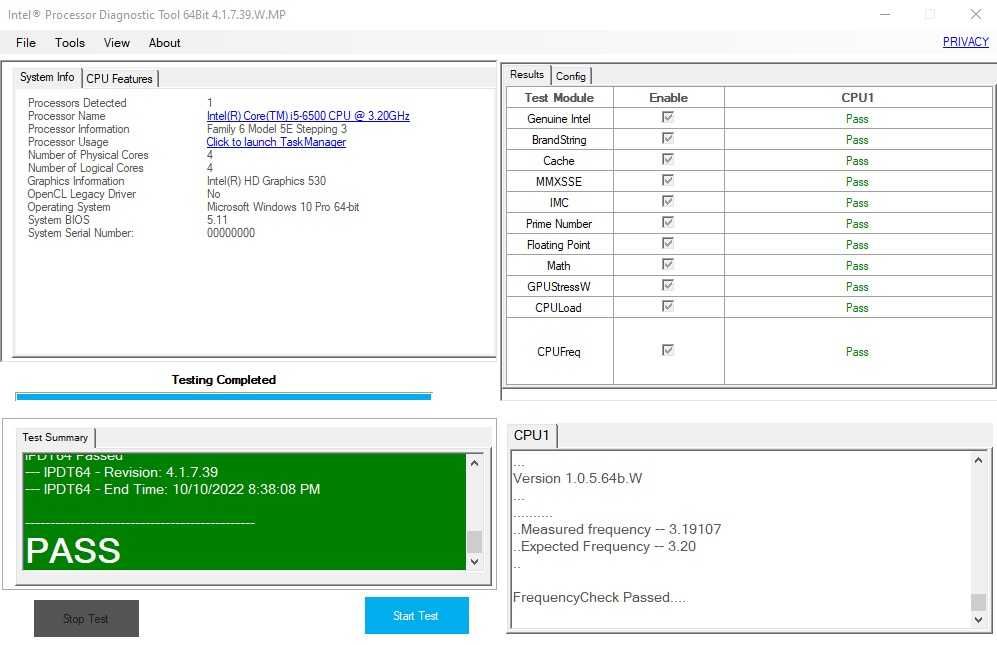This screenshot has width=997, height=645.
Task: Select the Results tab
Action: point(527,74)
